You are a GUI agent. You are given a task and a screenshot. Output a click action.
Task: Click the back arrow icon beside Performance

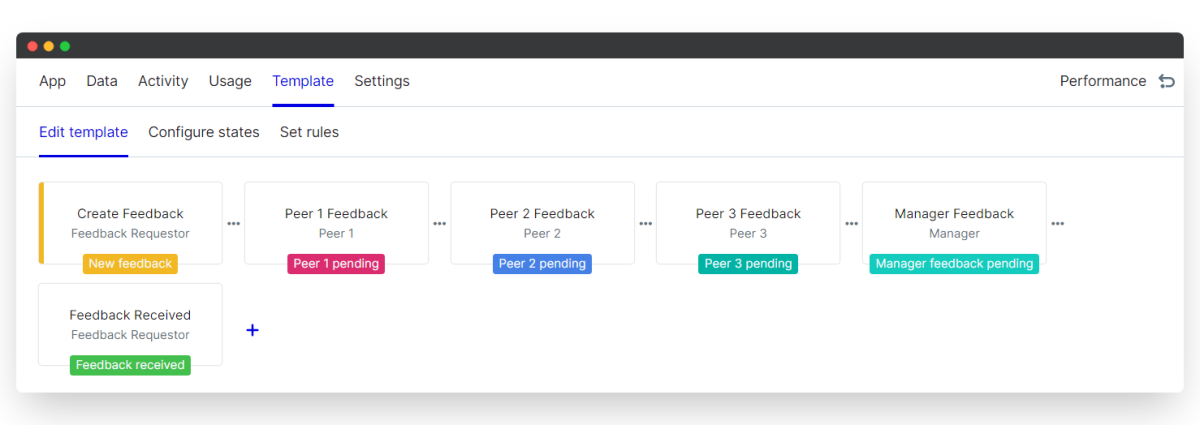tap(1166, 81)
